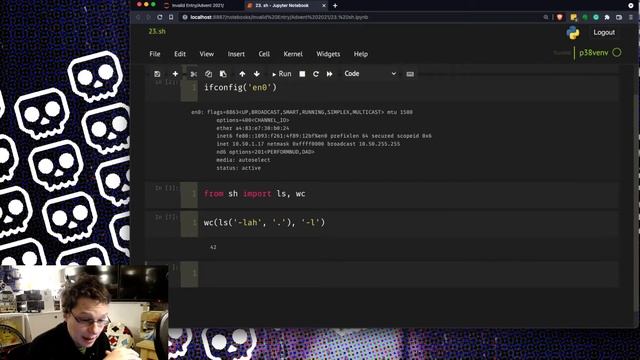Save the notebook with the save icon
The width and height of the screenshot is (640, 360).
(157, 74)
